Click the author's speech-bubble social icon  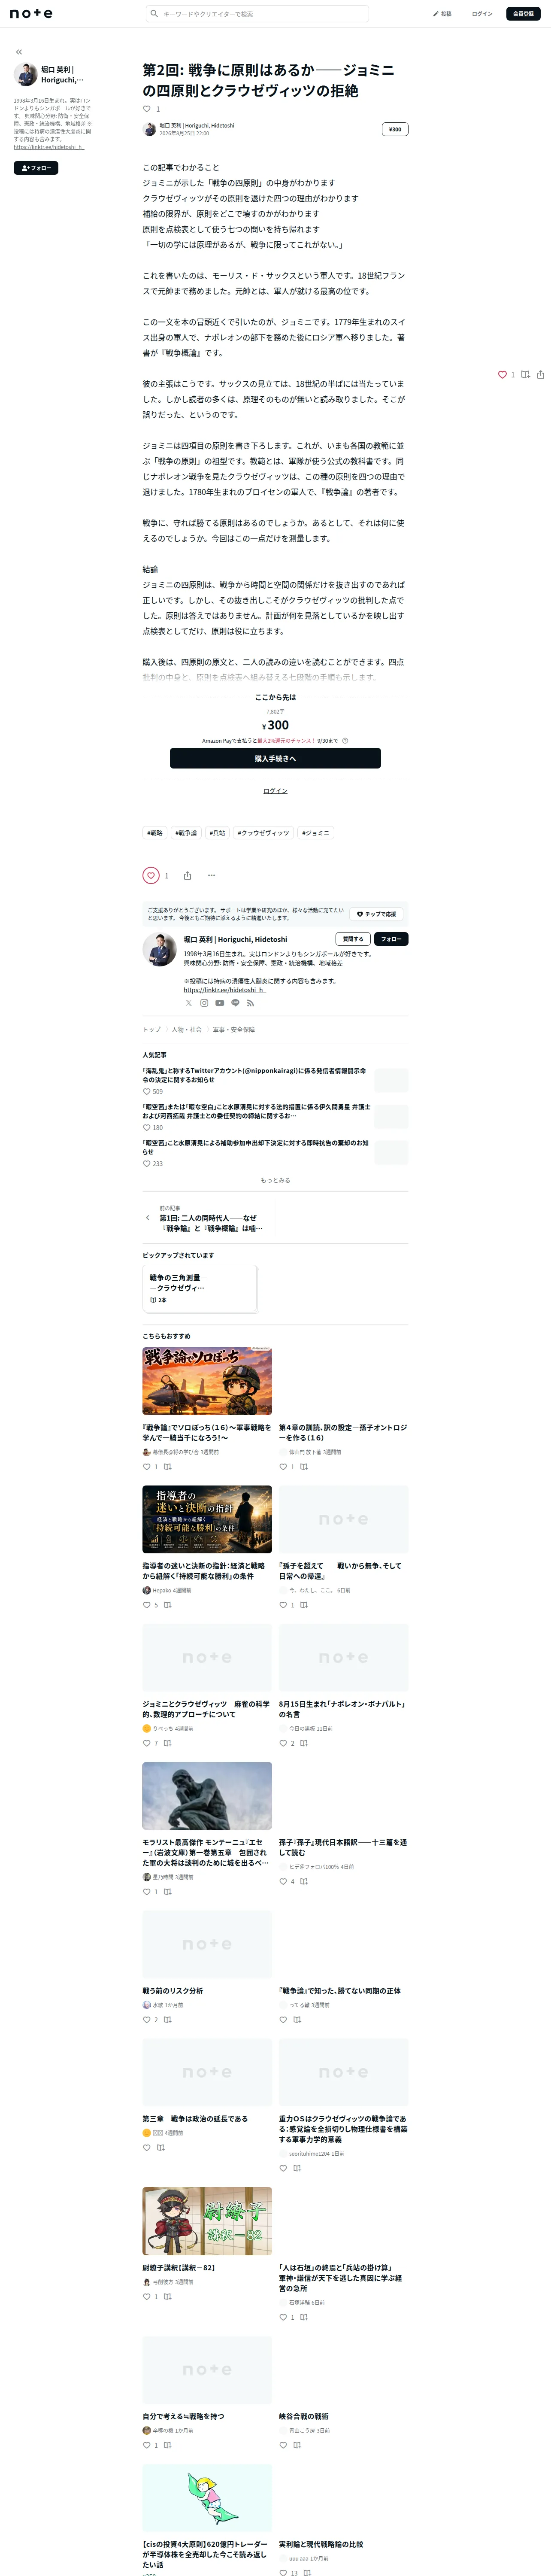pyautogui.click(x=235, y=1003)
